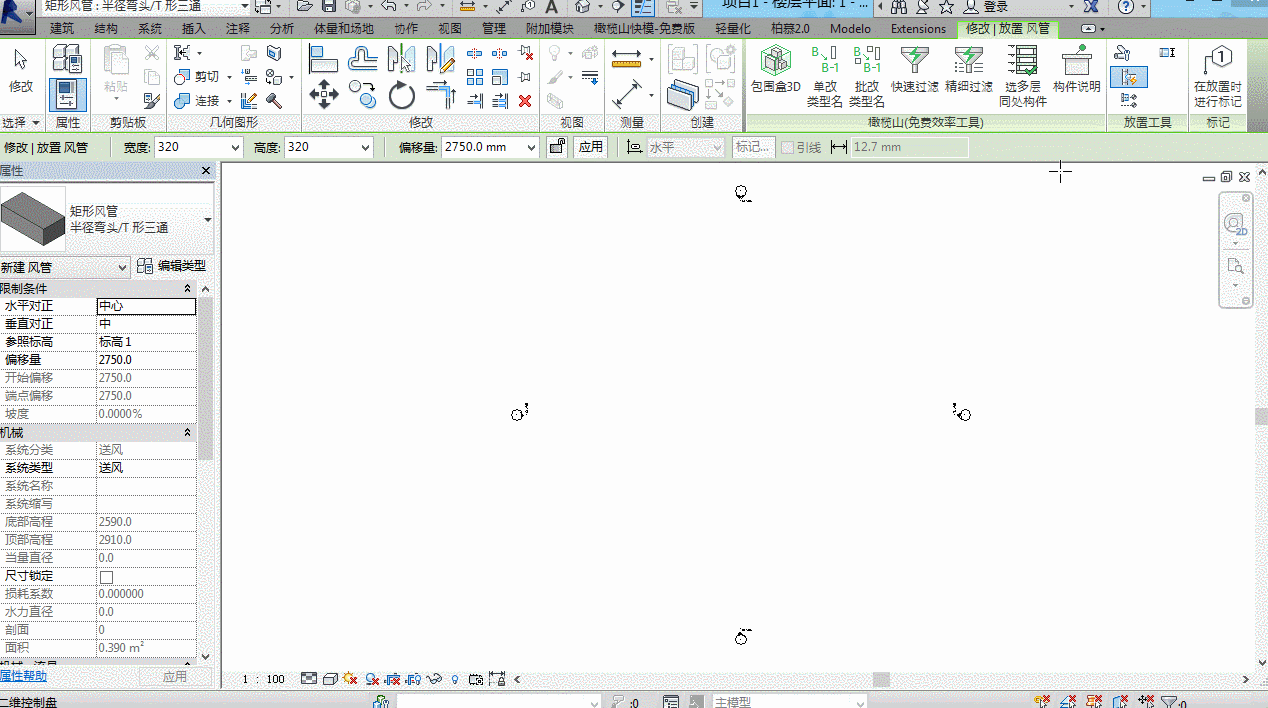Select the Offset tool
Screen dimensions: 1268x708
tap(362, 59)
